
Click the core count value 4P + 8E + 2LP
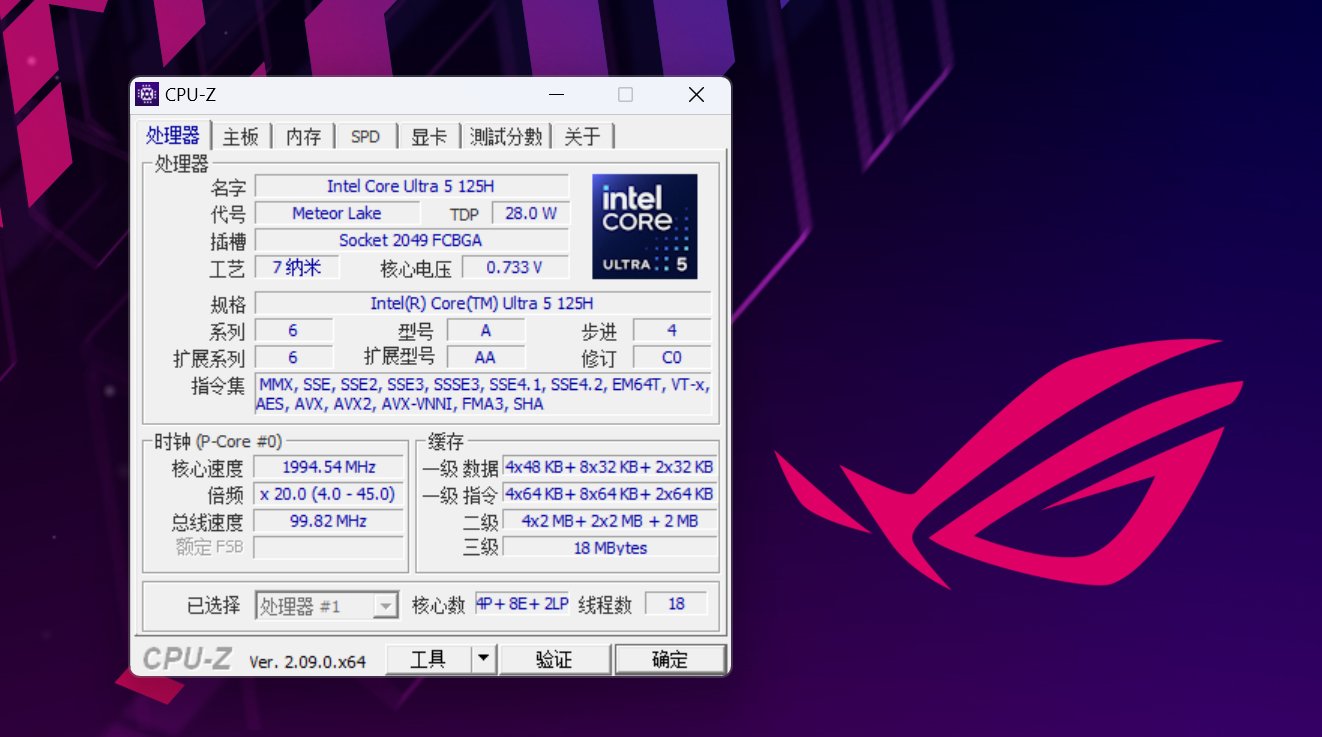pos(522,603)
